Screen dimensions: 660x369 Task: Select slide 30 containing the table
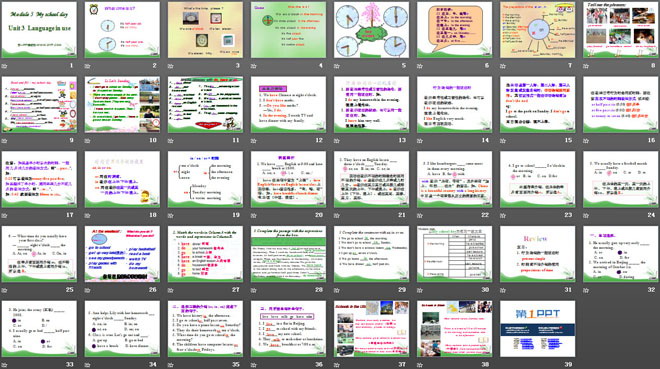[455, 254]
